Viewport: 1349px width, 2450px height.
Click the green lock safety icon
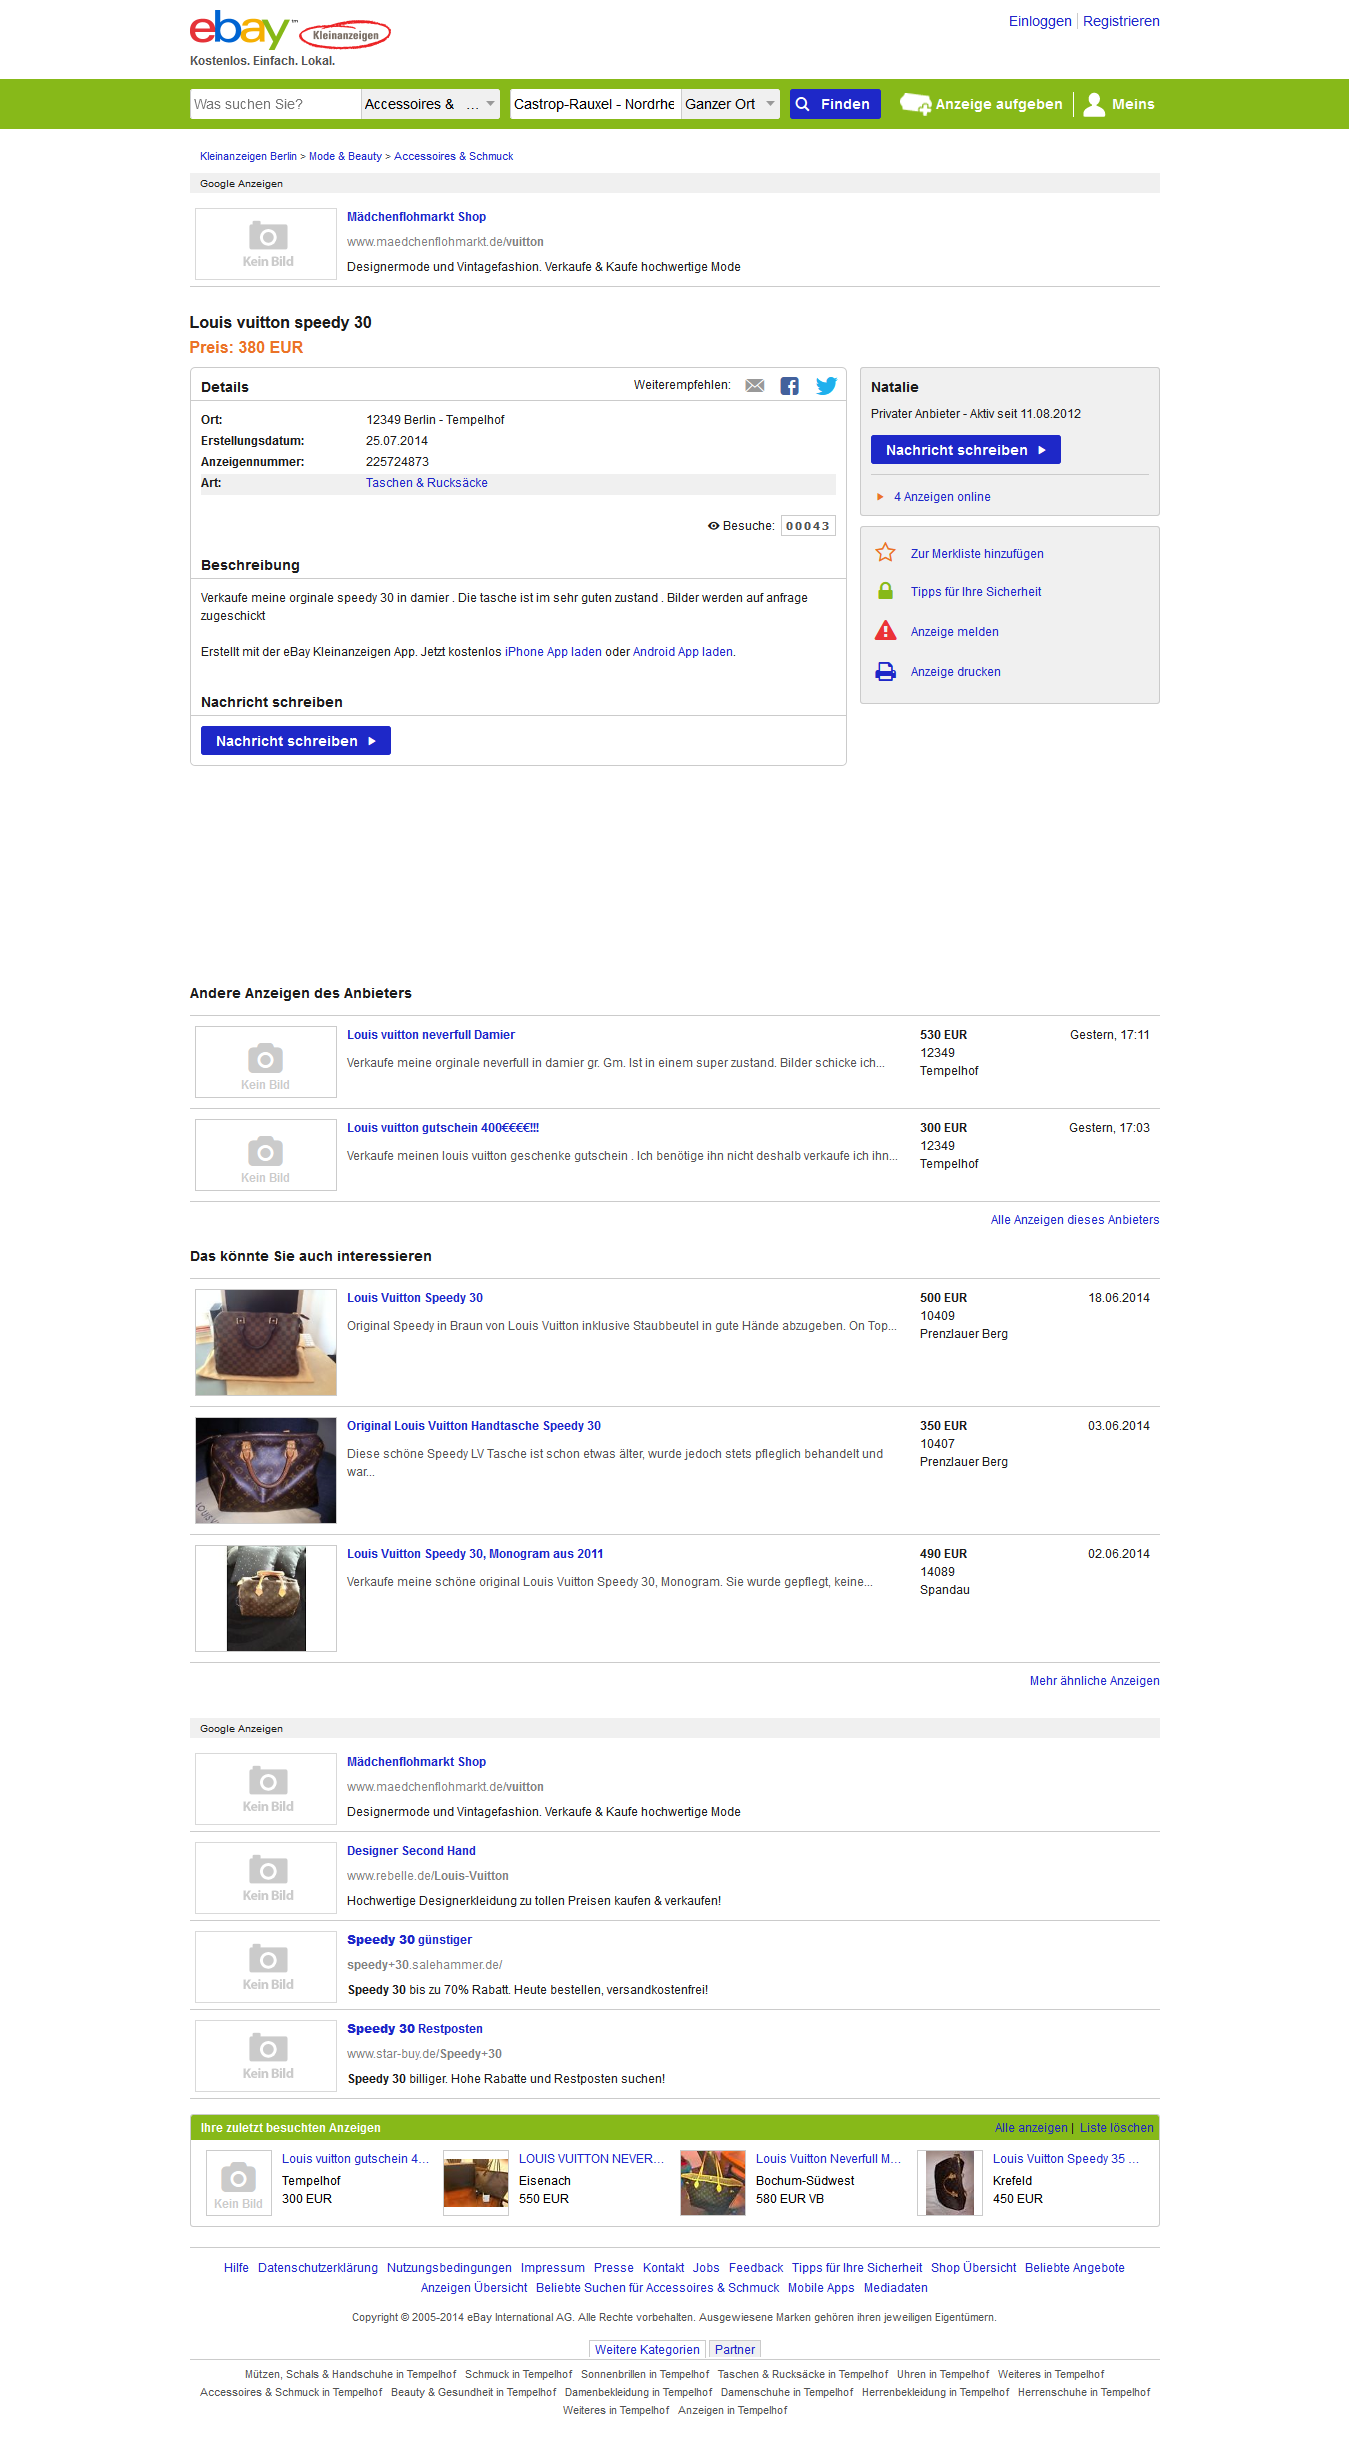[885, 591]
